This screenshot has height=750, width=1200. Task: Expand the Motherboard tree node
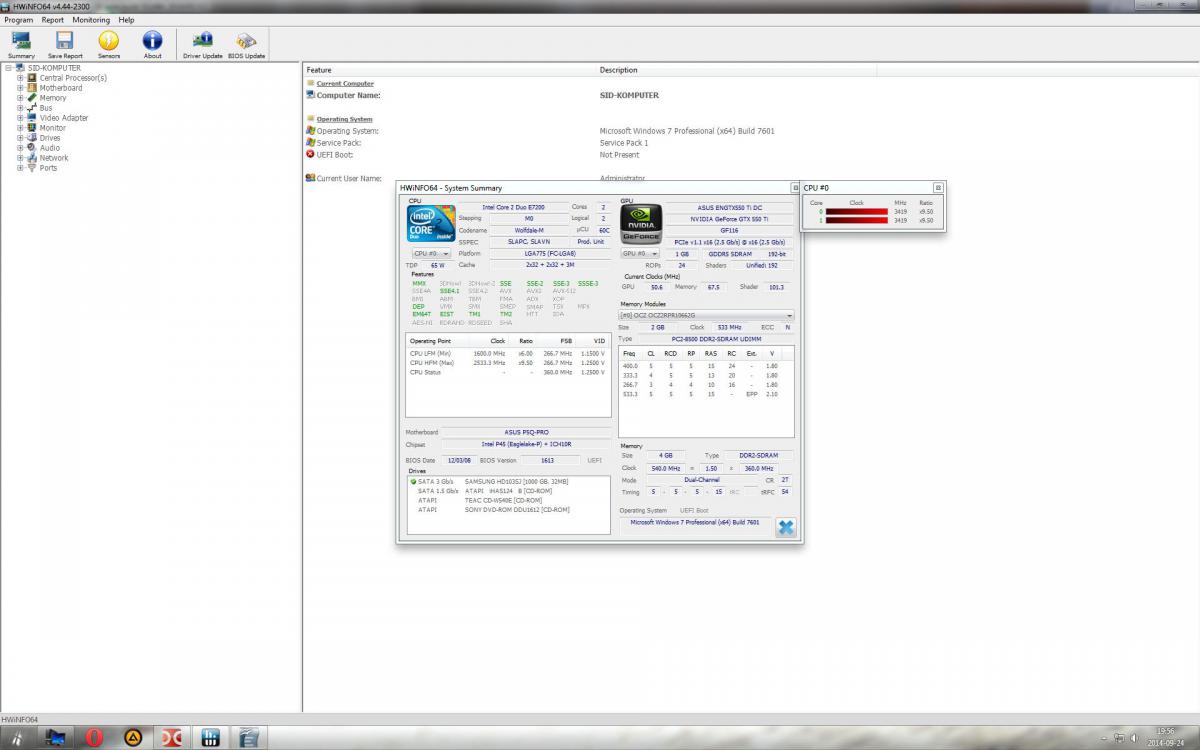(x=20, y=88)
